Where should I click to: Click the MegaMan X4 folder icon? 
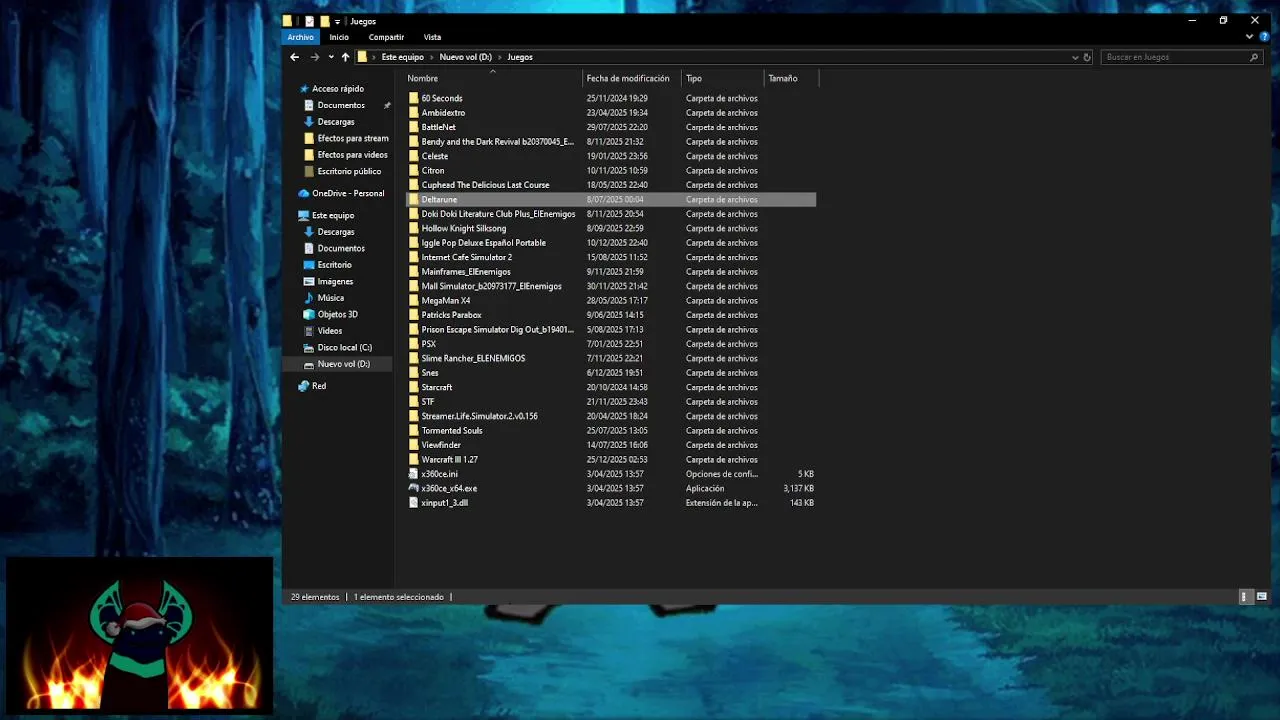point(414,300)
